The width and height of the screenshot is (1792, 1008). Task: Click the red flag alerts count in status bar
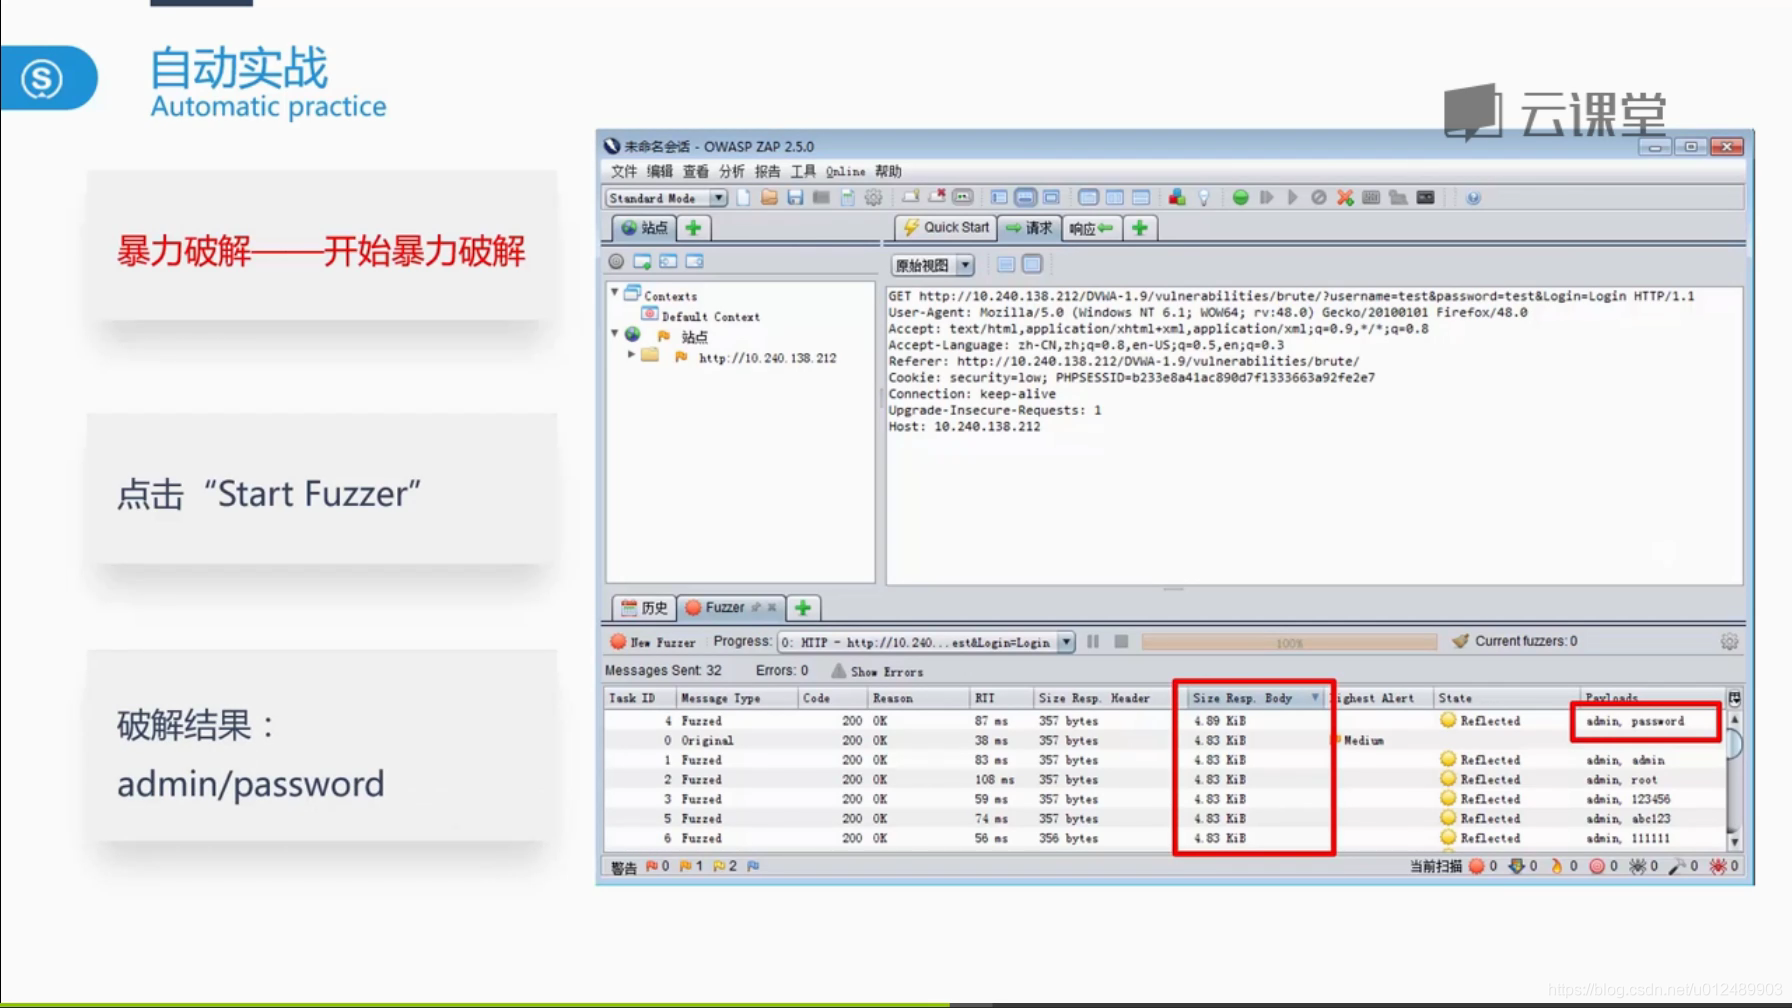pos(657,866)
